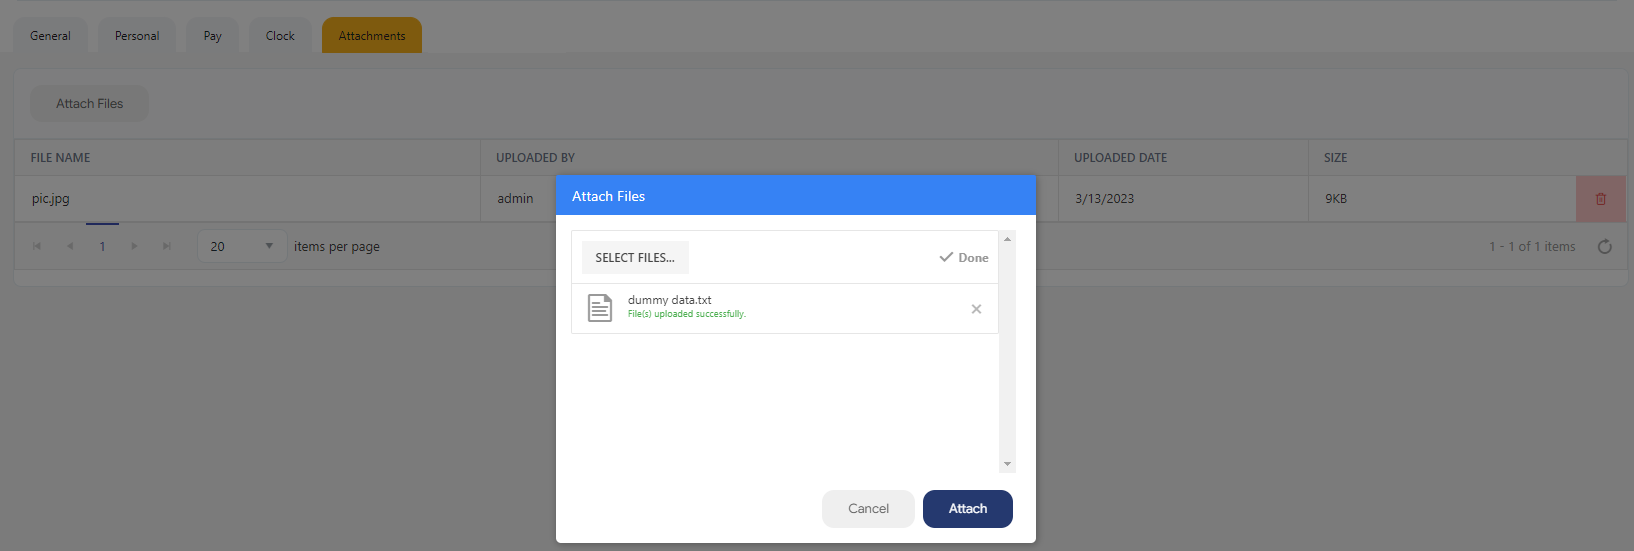Click the refresh icon in the pager
This screenshot has width=1634, height=551.
point(1604,247)
